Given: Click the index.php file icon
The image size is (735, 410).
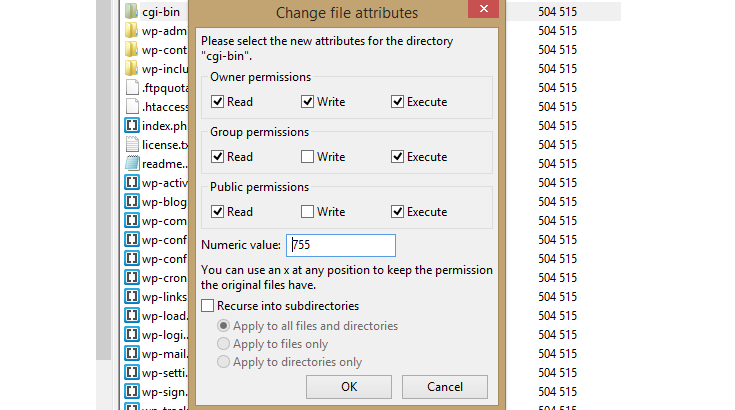Looking at the screenshot, I should tap(131, 126).
